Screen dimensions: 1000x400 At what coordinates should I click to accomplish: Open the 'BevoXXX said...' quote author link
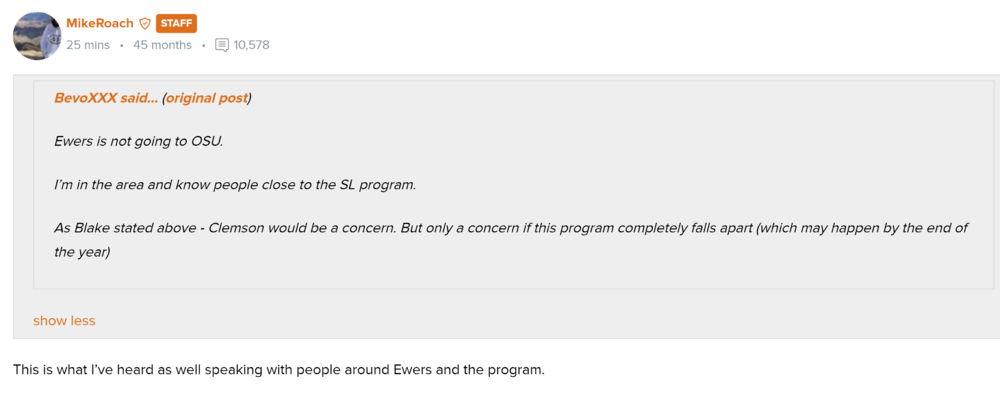[x=105, y=98]
